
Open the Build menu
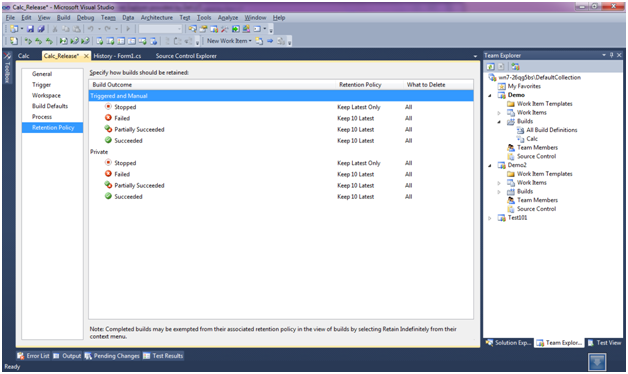[x=63, y=18]
